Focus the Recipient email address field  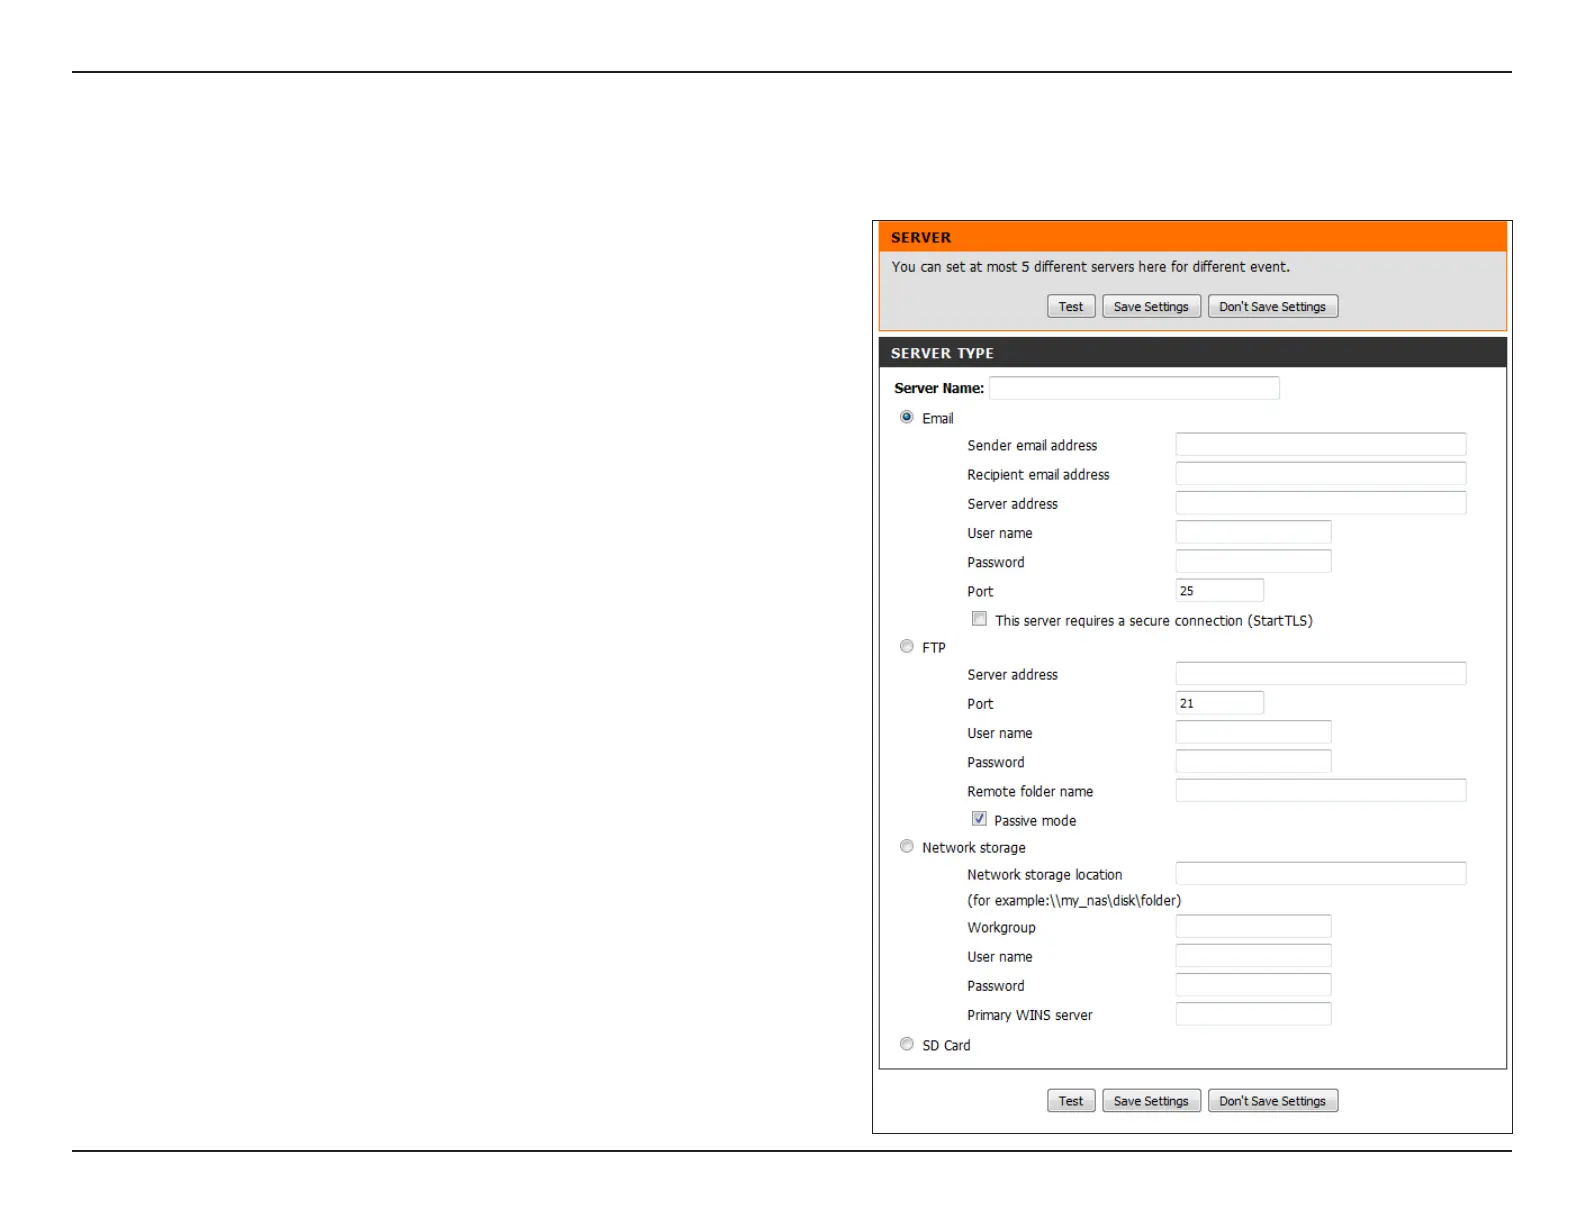tap(1321, 474)
